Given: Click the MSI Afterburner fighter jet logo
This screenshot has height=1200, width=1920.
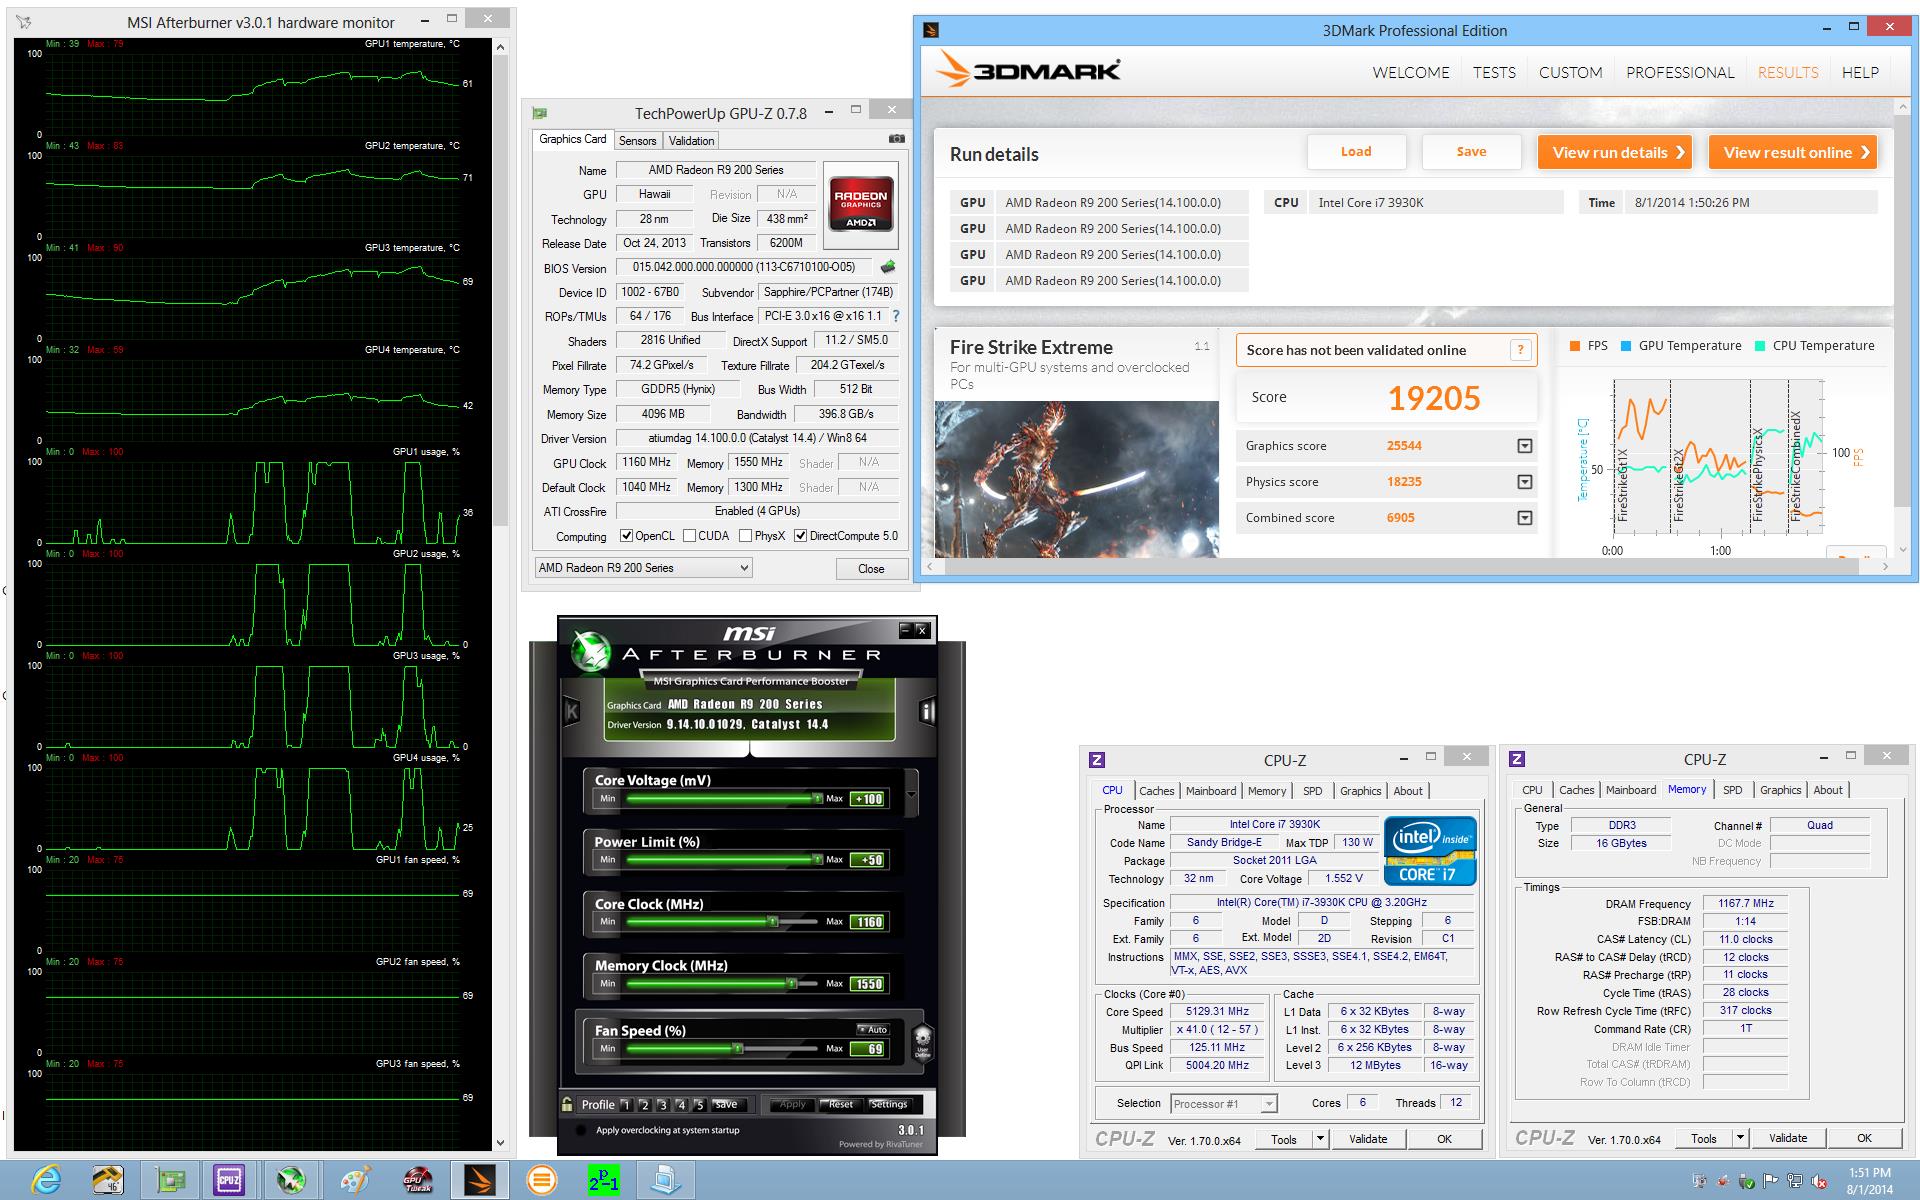Looking at the screenshot, I should (x=591, y=652).
